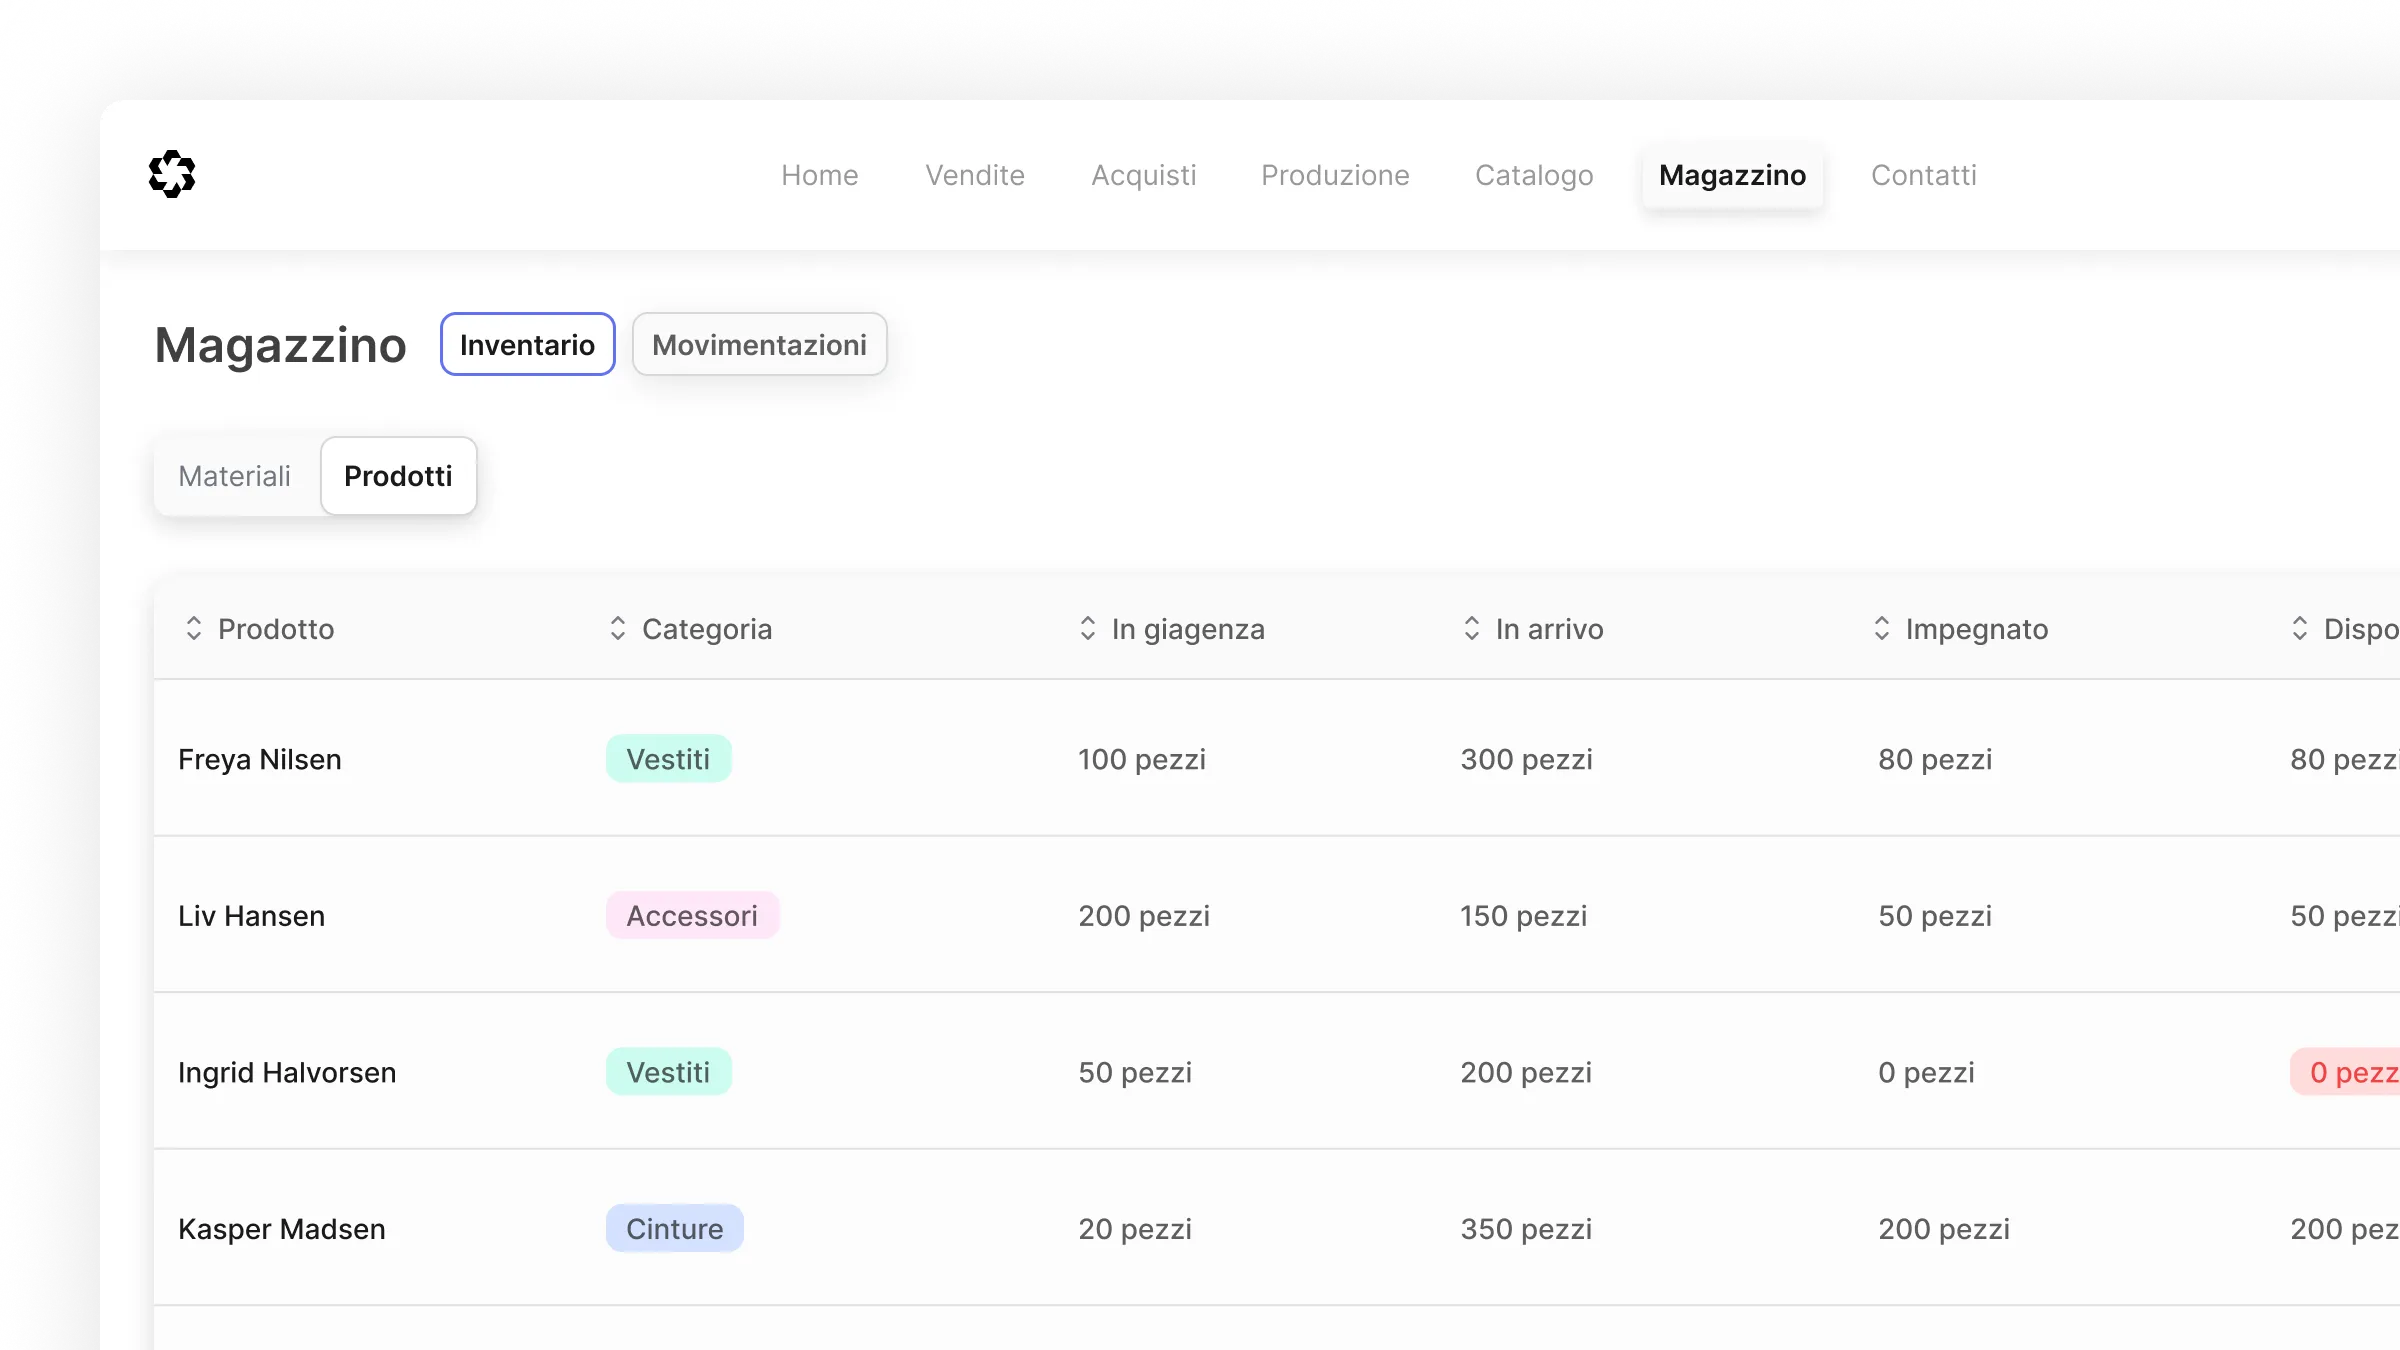This screenshot has height=1350, width=2400.
Task: Go to Home tab
Action: point(819,175)
